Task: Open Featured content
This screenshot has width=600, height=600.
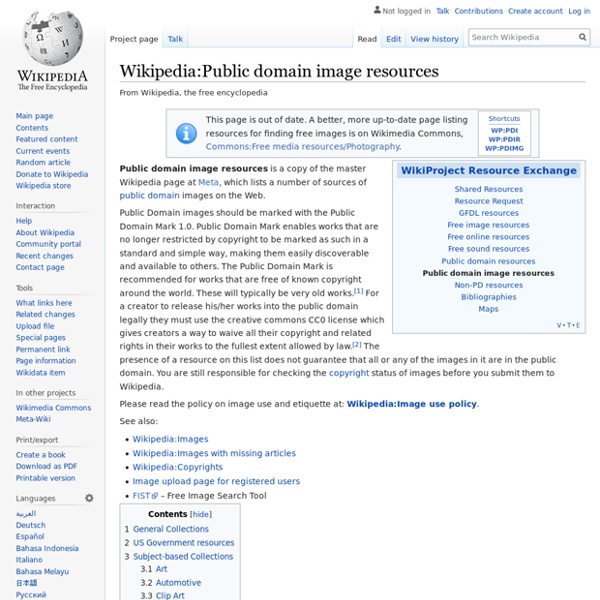Action: [x=47, y=139]
